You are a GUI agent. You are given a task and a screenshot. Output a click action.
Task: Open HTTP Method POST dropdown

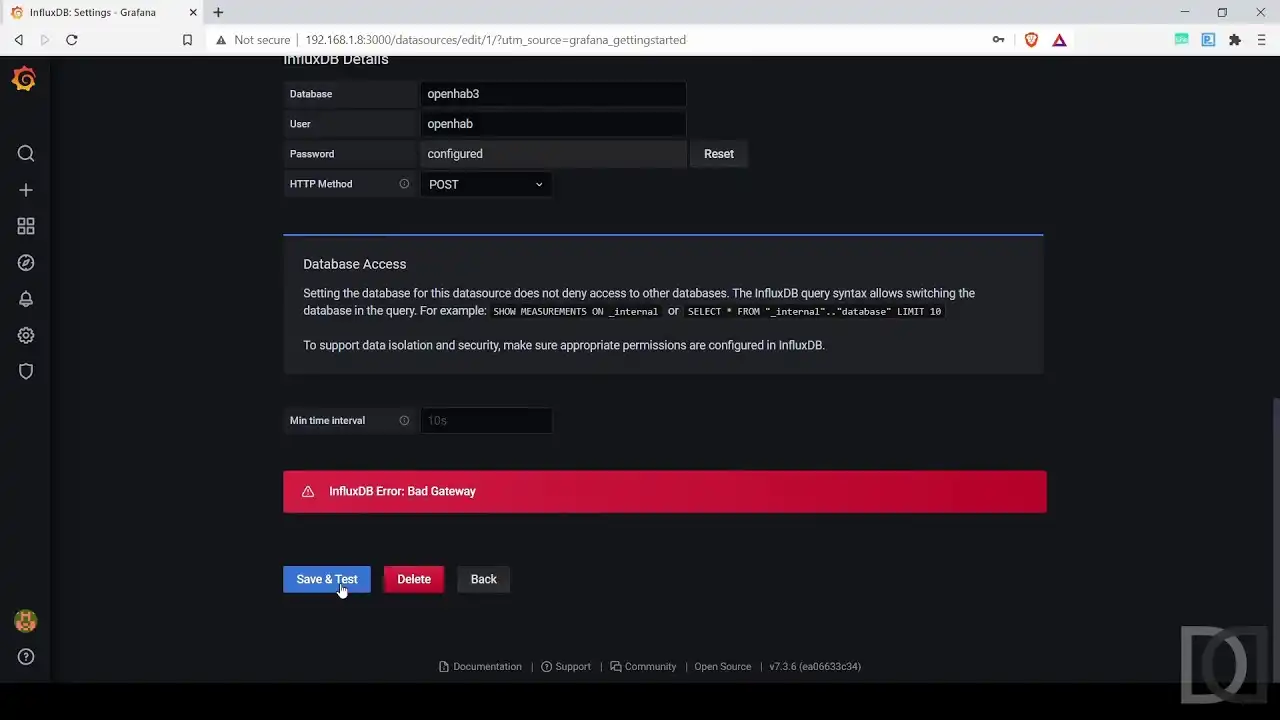tap(486, 184)
